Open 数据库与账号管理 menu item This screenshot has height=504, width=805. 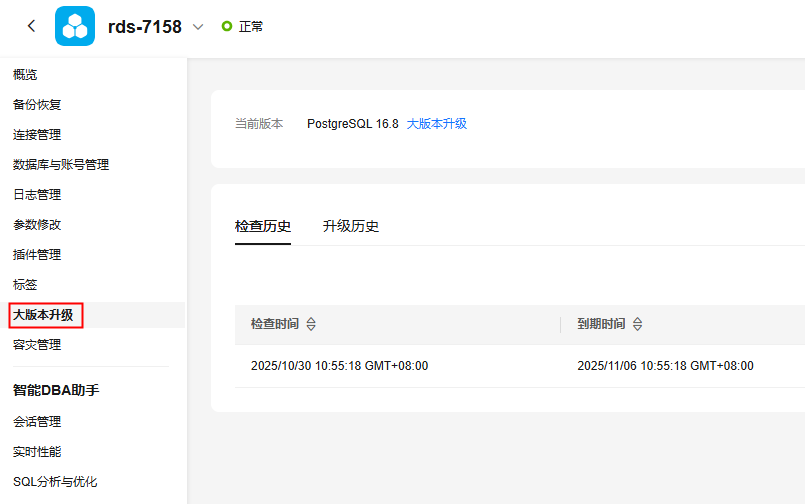tap(61, 164)
